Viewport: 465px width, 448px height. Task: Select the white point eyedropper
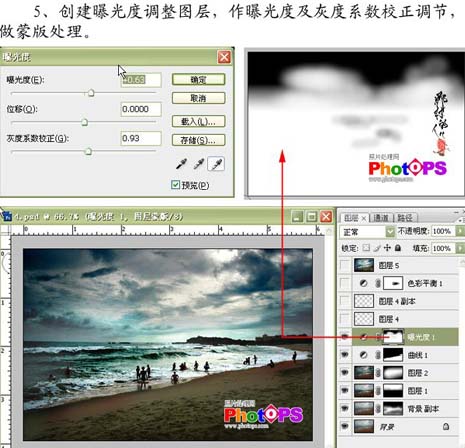coord(216,164)
